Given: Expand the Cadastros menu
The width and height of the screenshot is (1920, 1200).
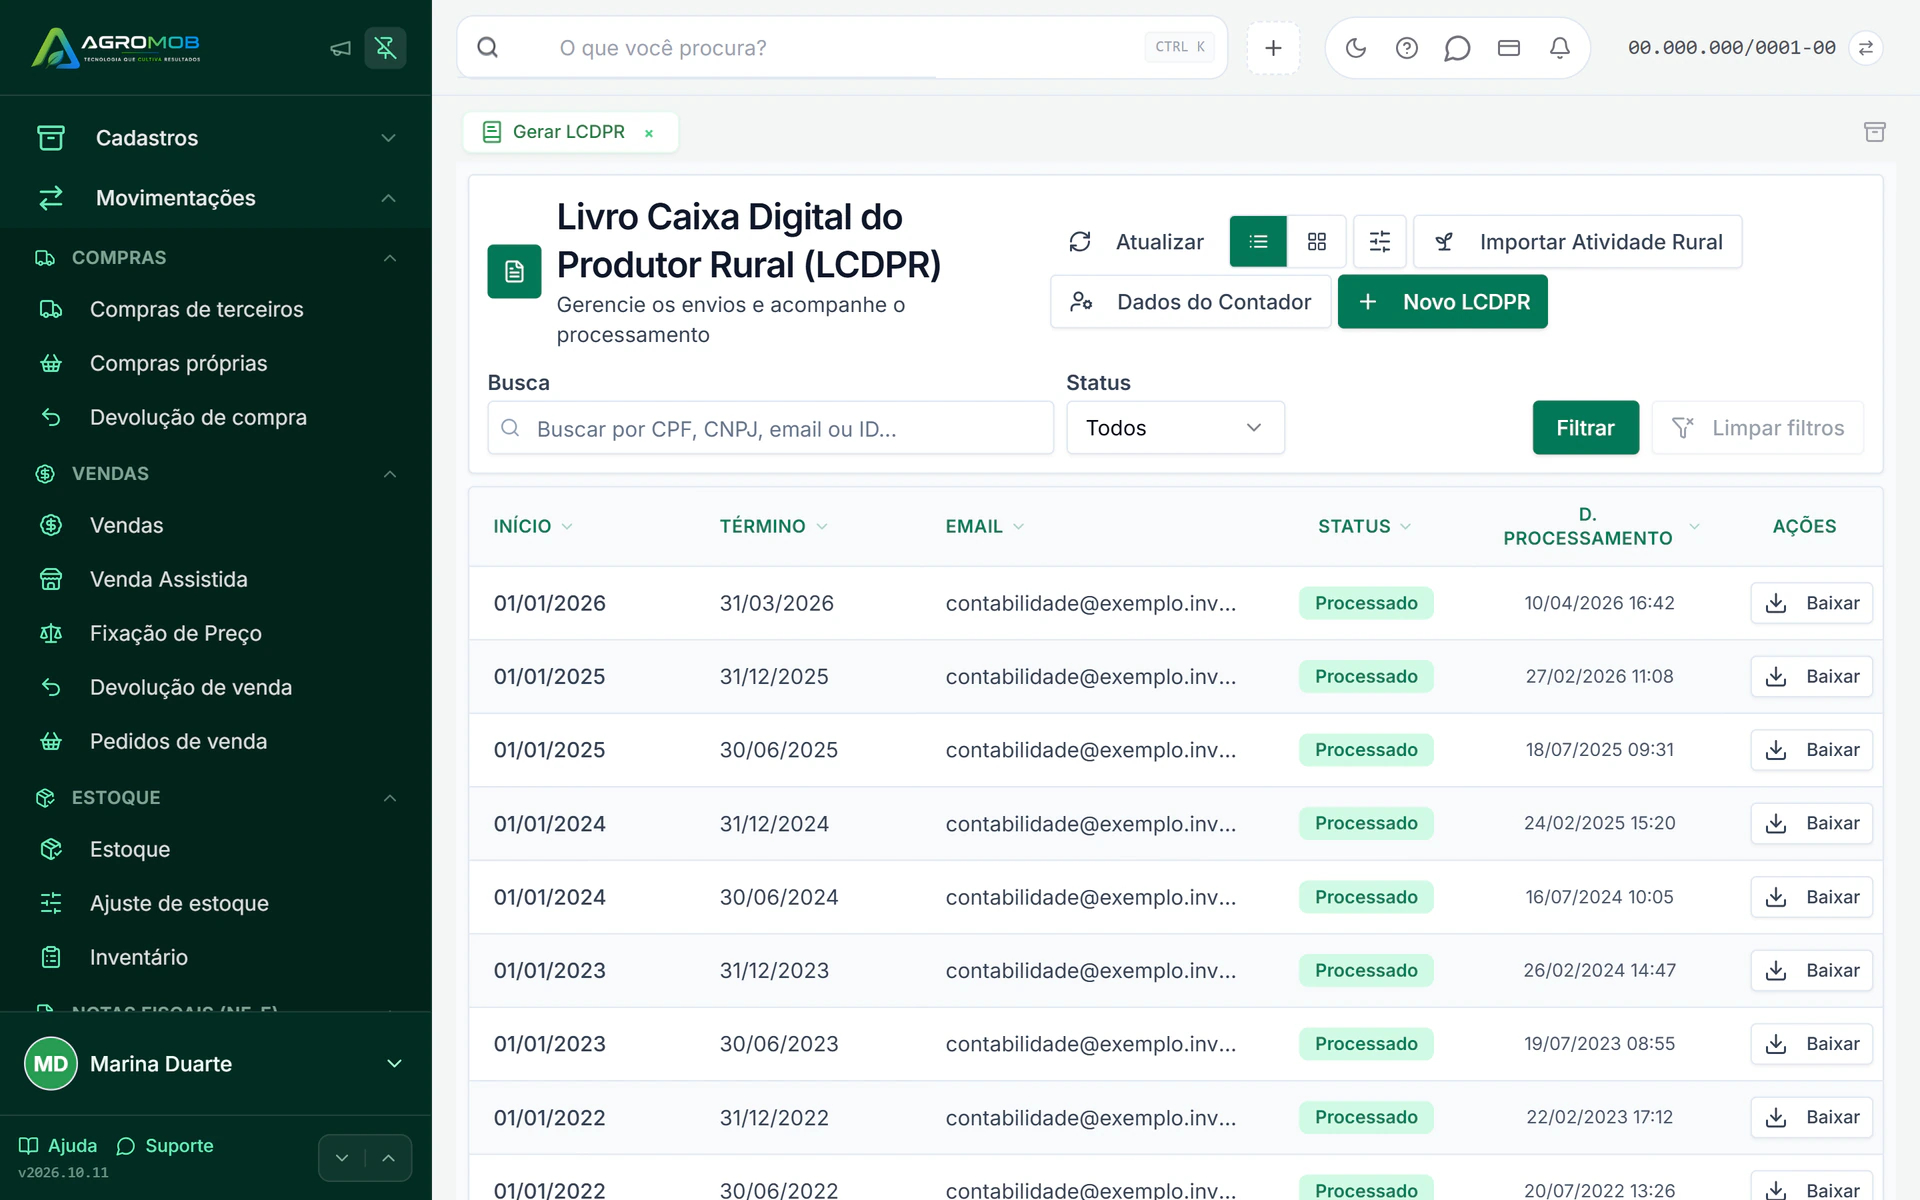Looking at the screenshot, I should pos(216,138).
